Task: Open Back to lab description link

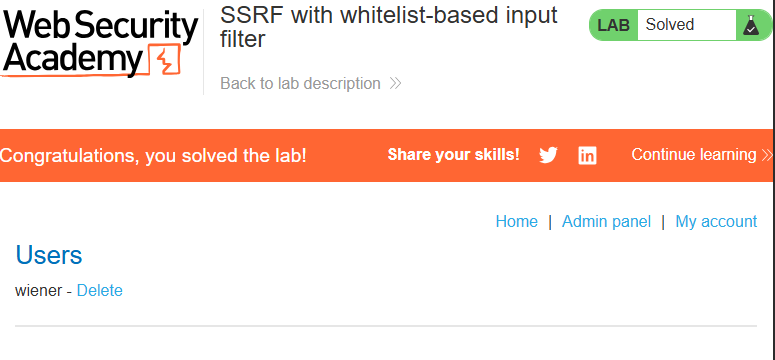Action: (310, 84)
